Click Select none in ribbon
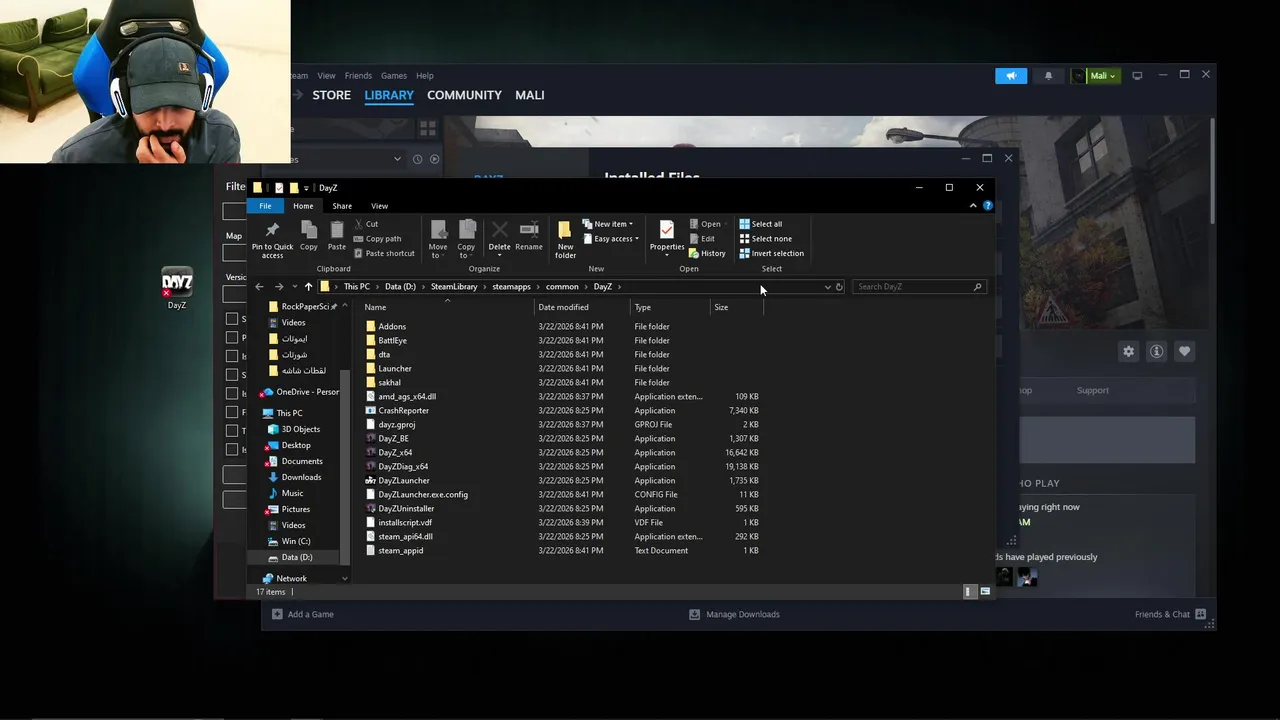1280x720 pixels. (x=765, y=239)
